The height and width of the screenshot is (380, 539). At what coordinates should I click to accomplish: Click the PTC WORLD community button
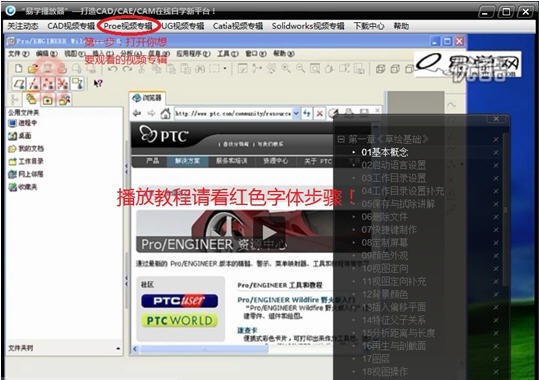pyautogui.click(x=179, y=321)
